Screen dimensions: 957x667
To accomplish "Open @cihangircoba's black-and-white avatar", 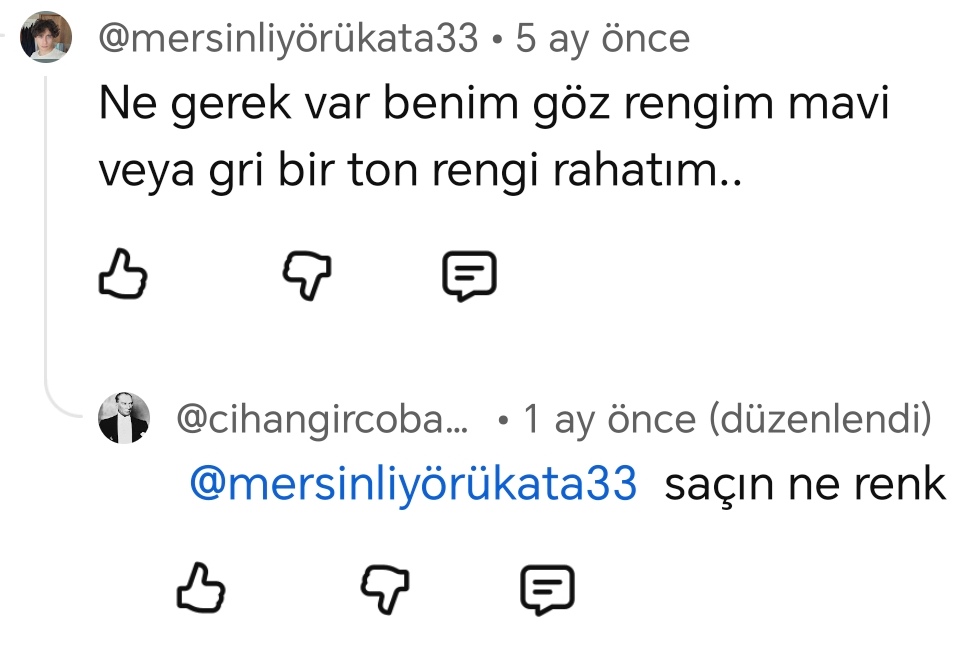I will point(124,418).
